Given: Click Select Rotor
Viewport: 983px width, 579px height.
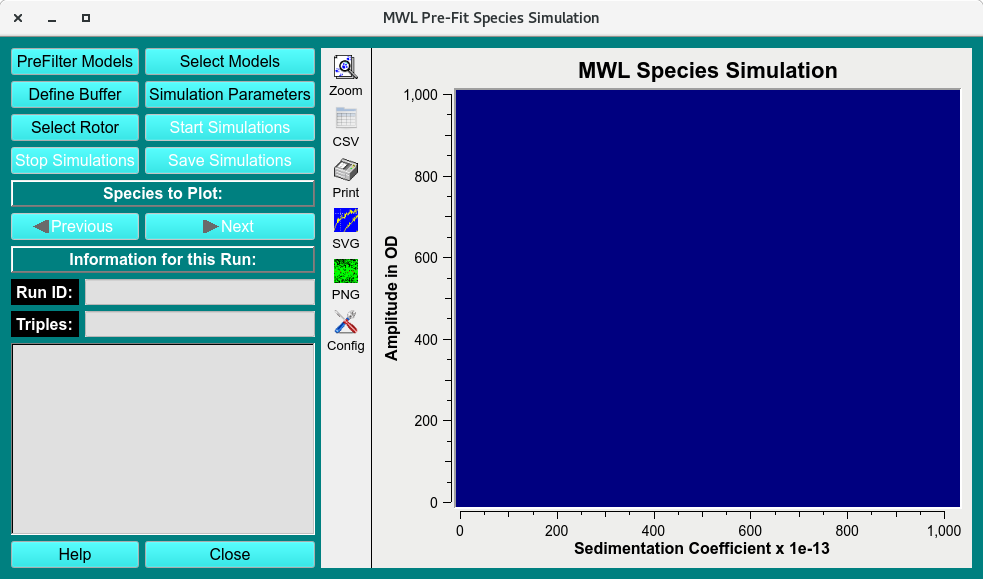Looking at the screenshot, I should pos(74,127).
